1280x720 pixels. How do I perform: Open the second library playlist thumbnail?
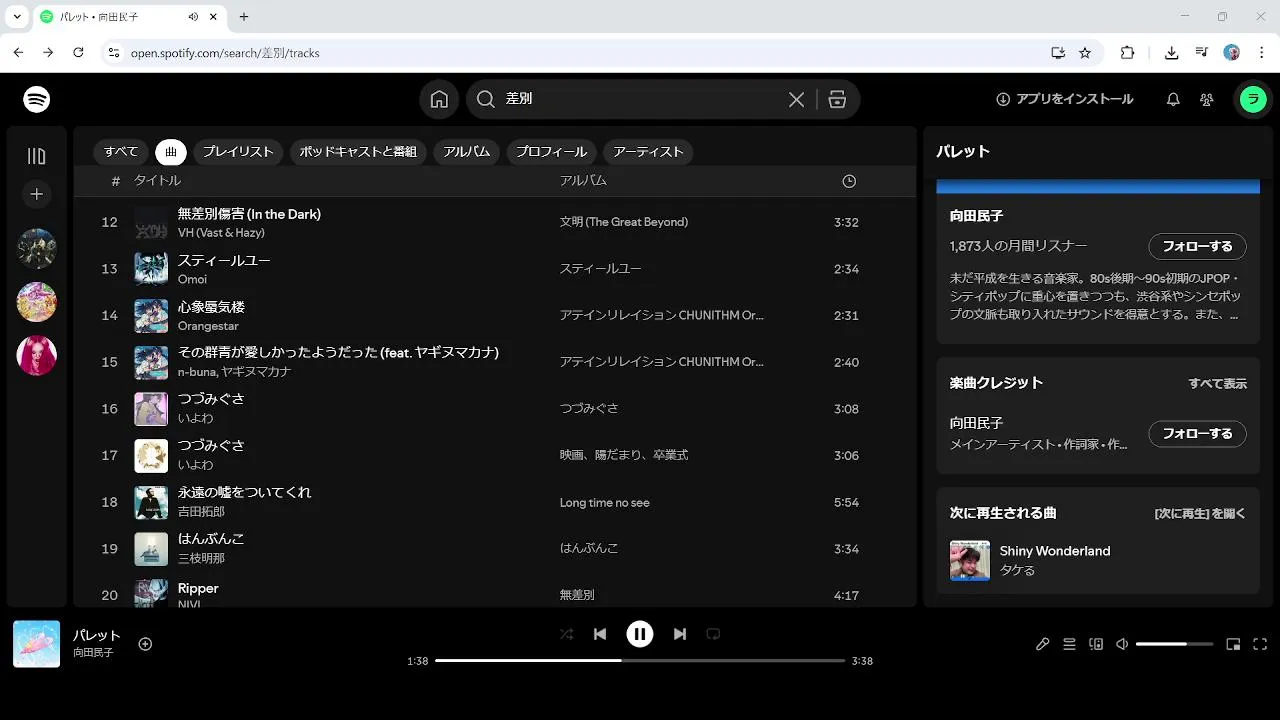tap(37, 302)
